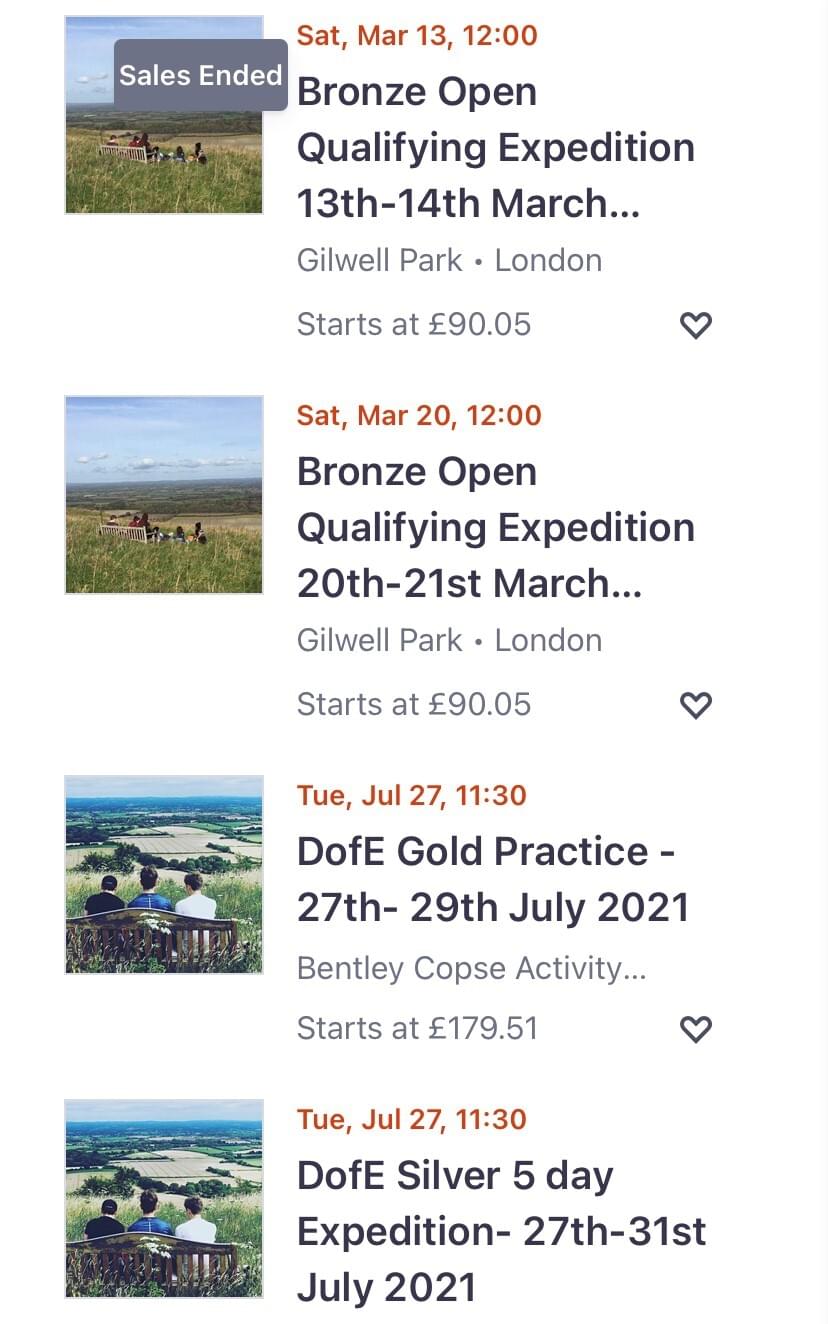Image resolution: width=828 pixels, height=1324 pixels.
Task: Tap heart icon for DofE Gold Practice
Action: (x=695, y=1029)
